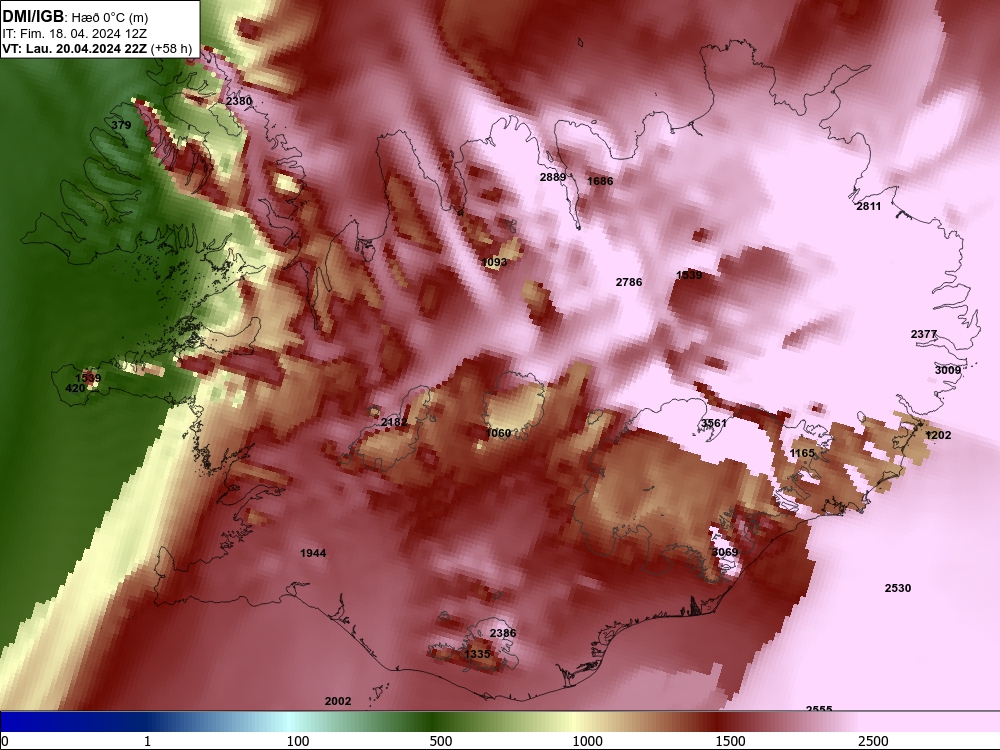This screenshot has height=750, width=1000.
Task: Click the 1335 value on the map
Action: (477, 654)
